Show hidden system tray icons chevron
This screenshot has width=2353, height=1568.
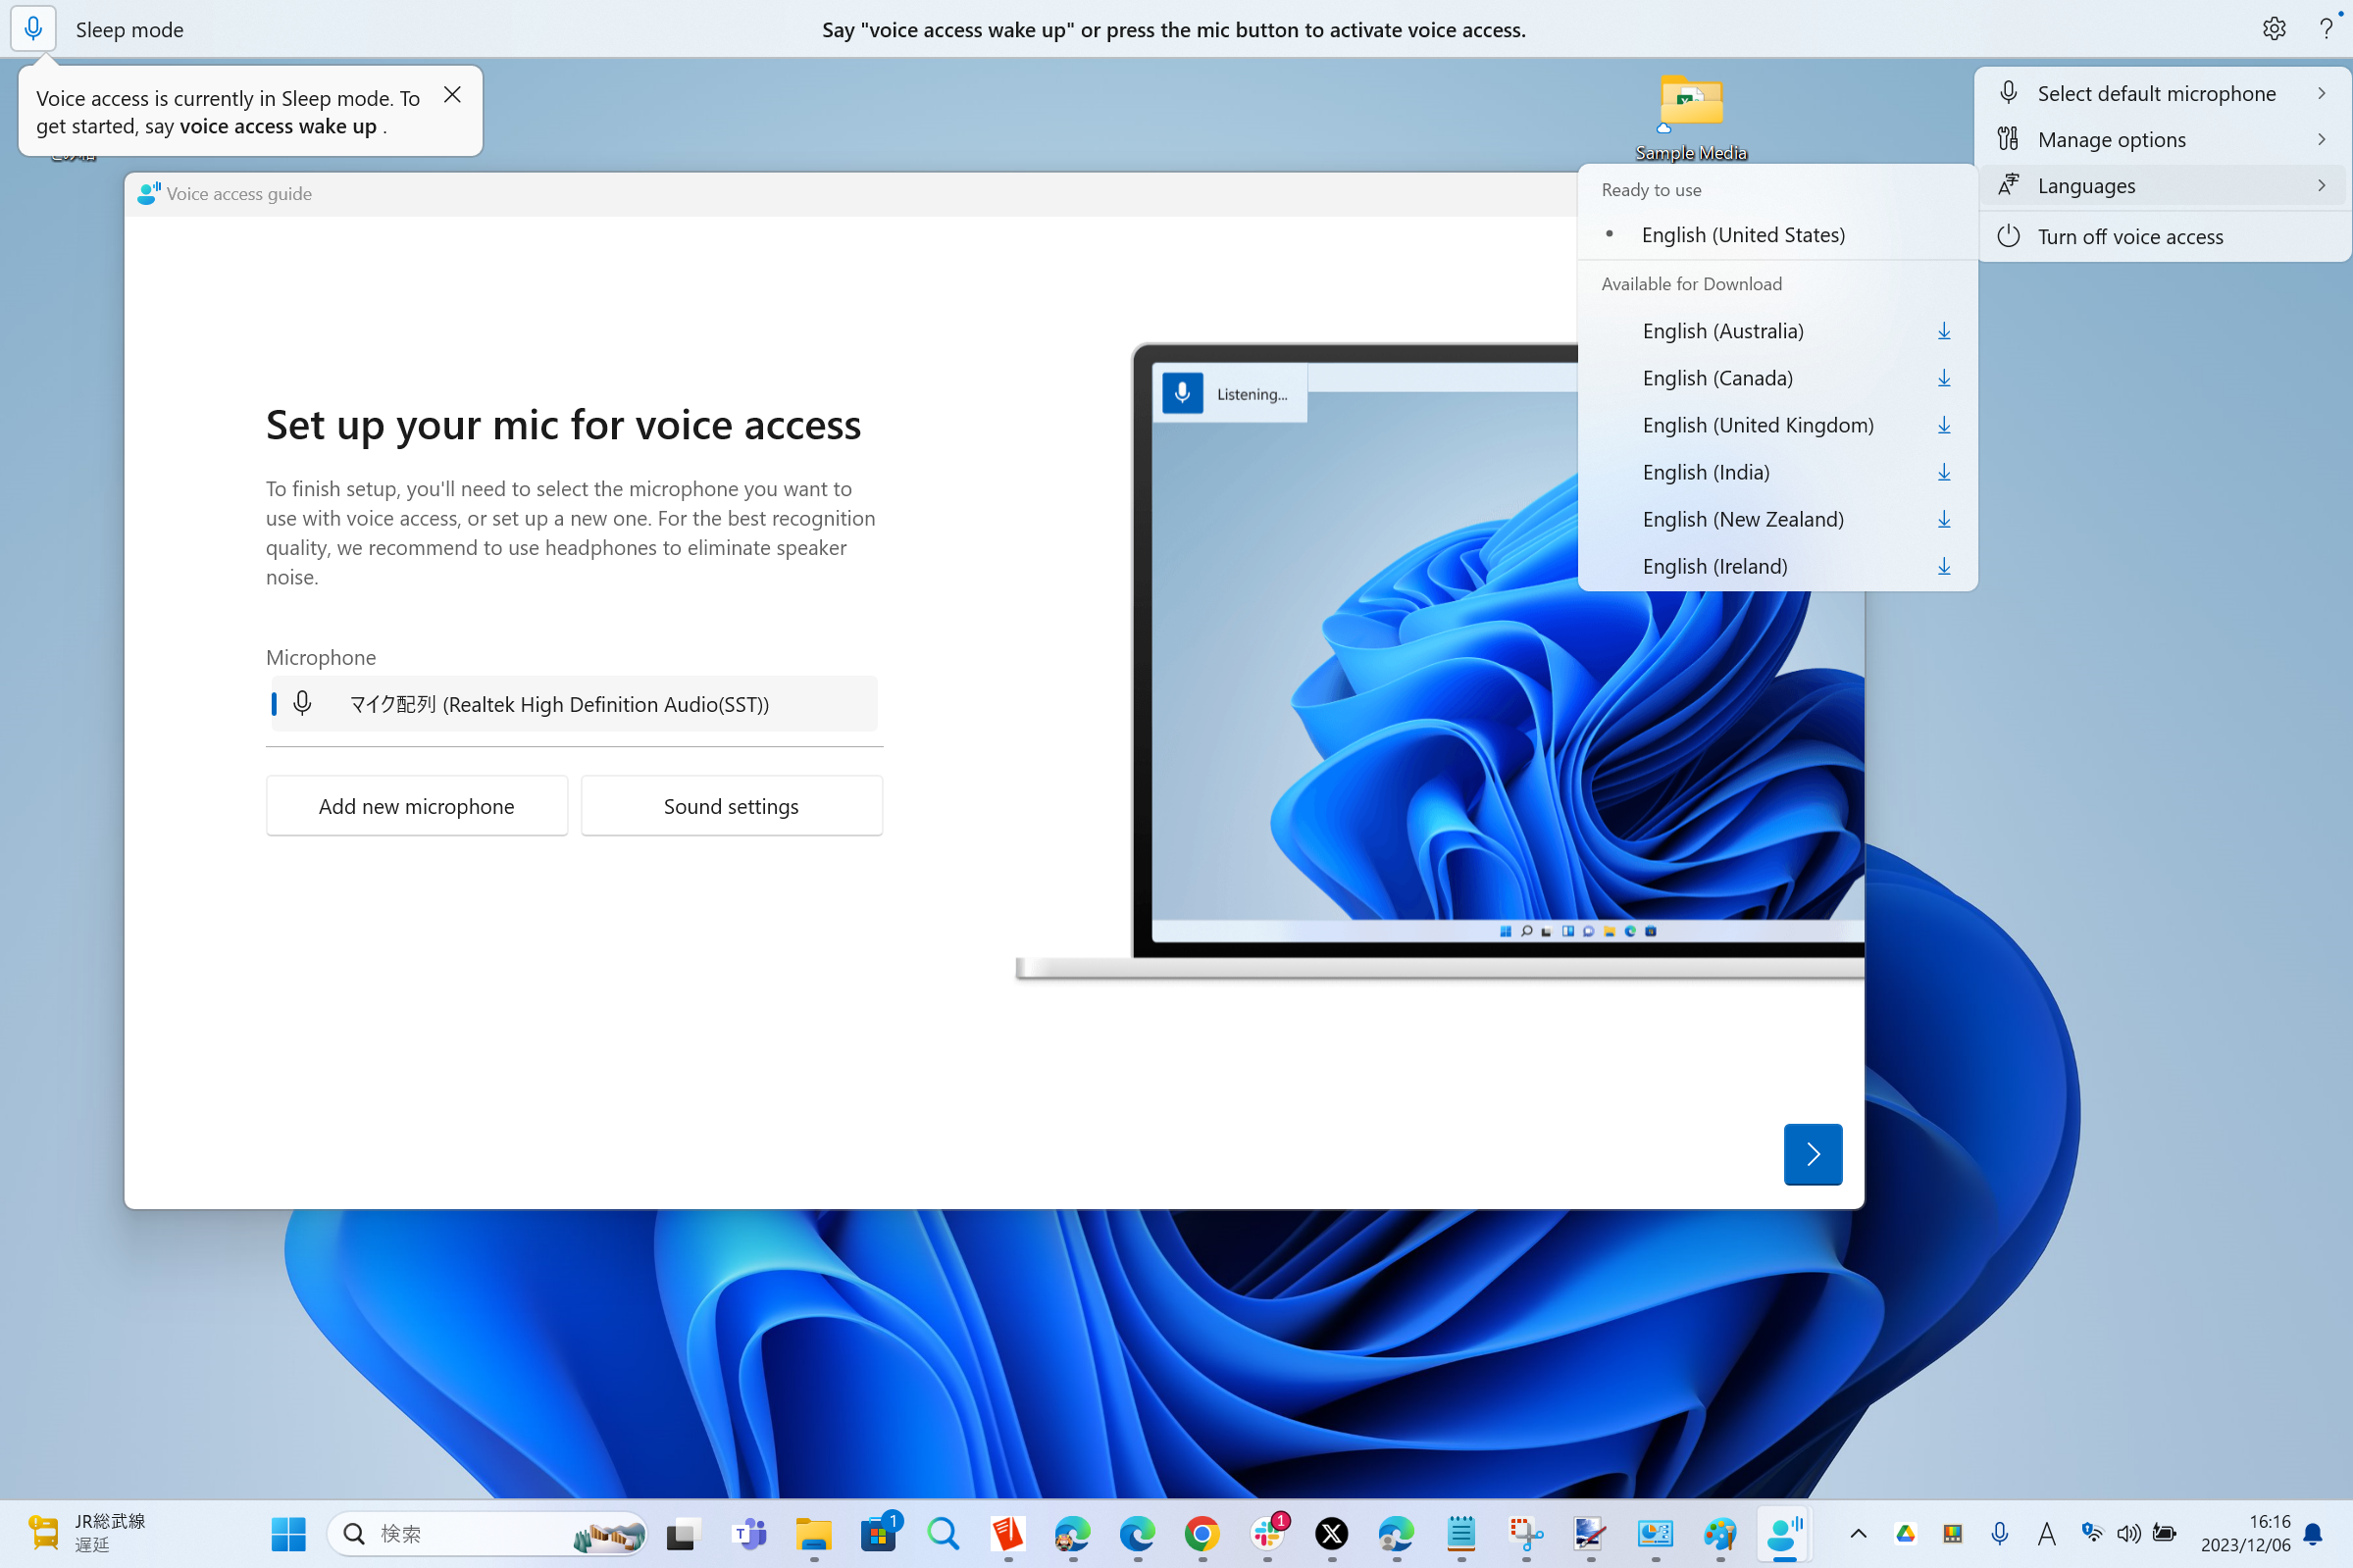[x=1858, y=1533]
